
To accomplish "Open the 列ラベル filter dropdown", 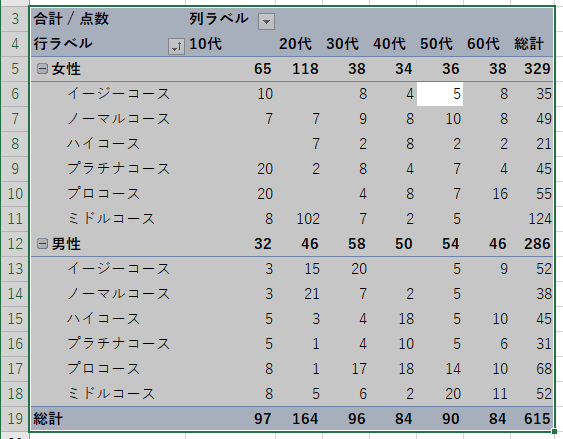I will (x=266, y=22).
